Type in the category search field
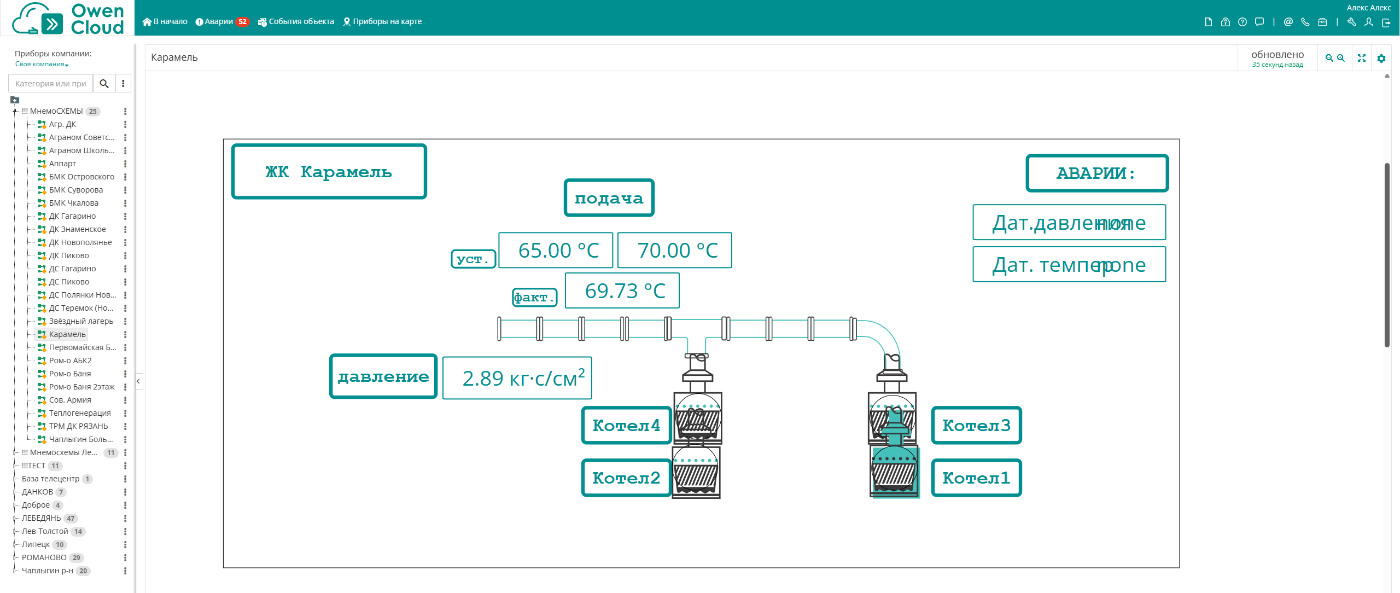Screen dimensions: 1400x593 click(51, 83)
